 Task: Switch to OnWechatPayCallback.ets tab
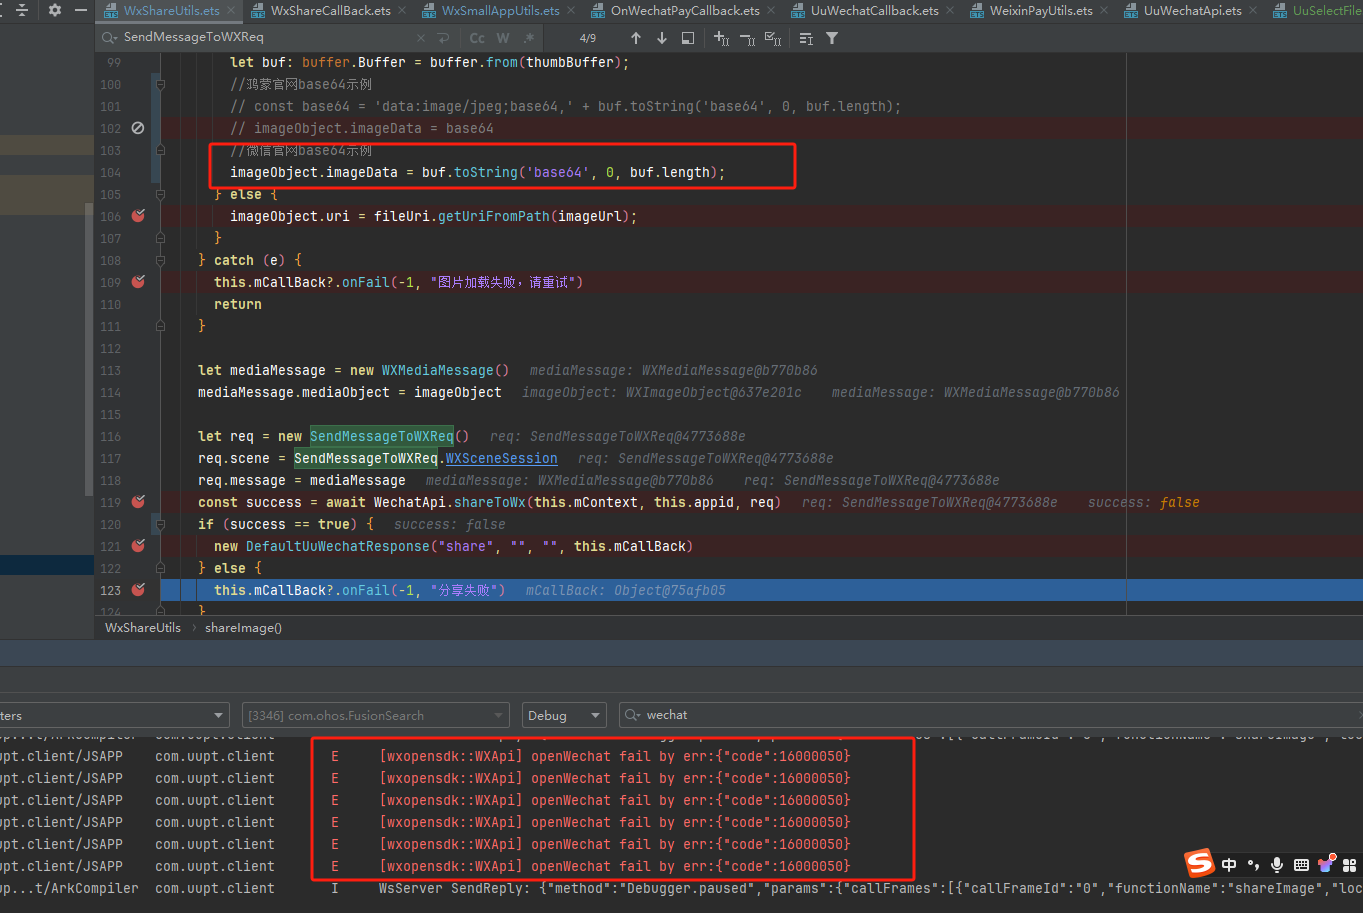click(x=684, y=11)
